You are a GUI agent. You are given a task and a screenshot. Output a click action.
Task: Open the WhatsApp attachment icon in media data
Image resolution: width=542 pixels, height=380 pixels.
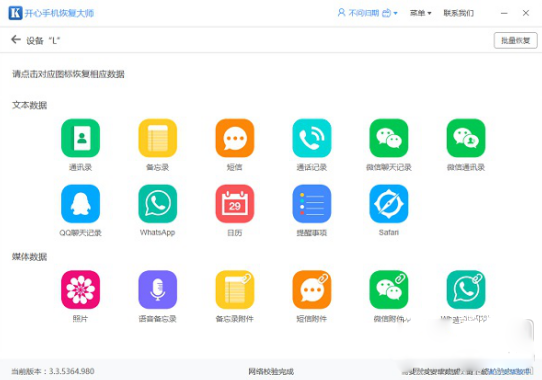[x=466, y=289]
